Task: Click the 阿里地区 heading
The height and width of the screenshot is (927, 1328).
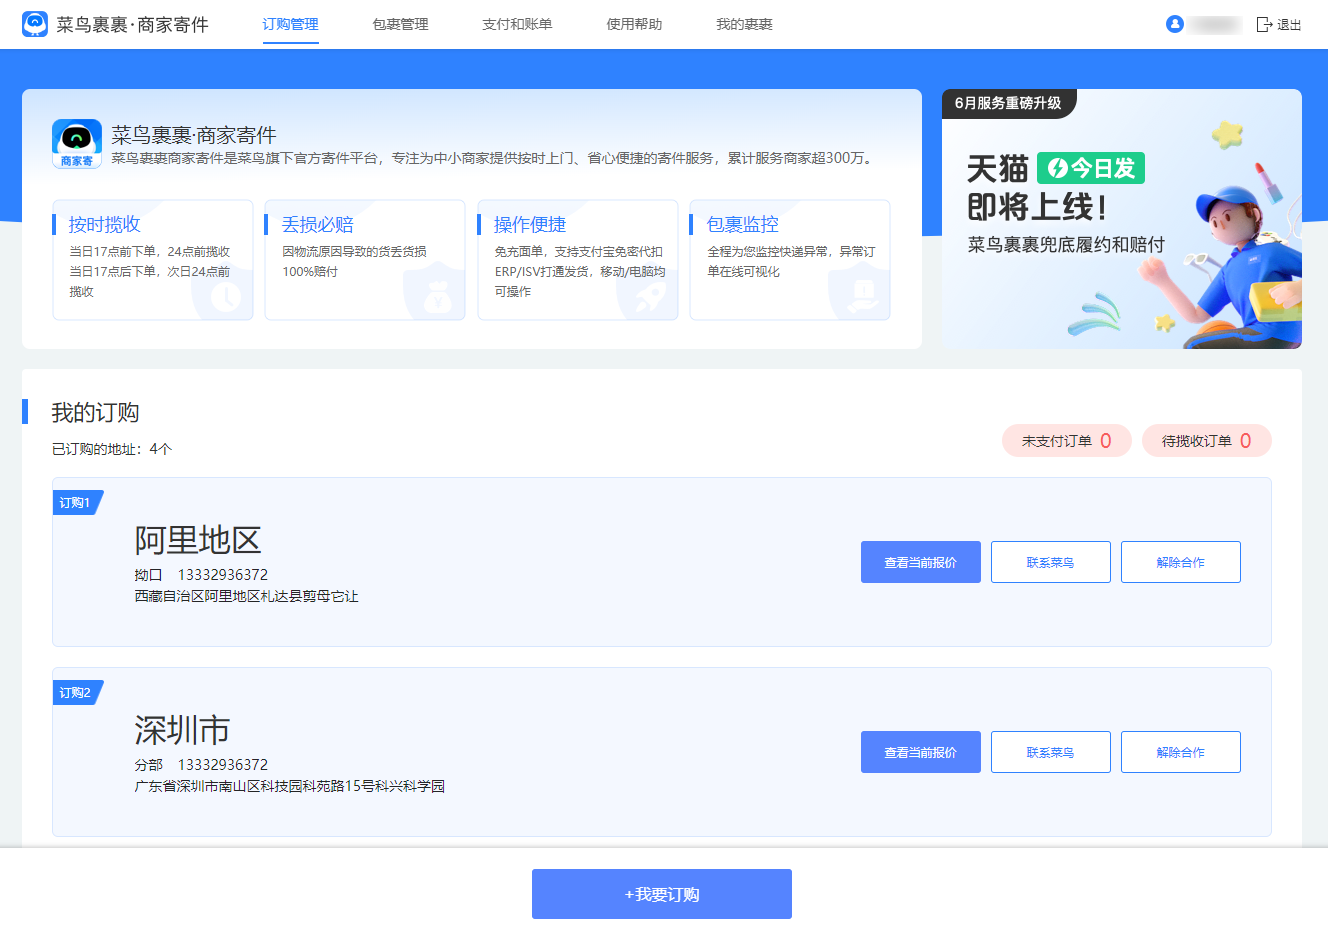Action: tap(198, 540)
